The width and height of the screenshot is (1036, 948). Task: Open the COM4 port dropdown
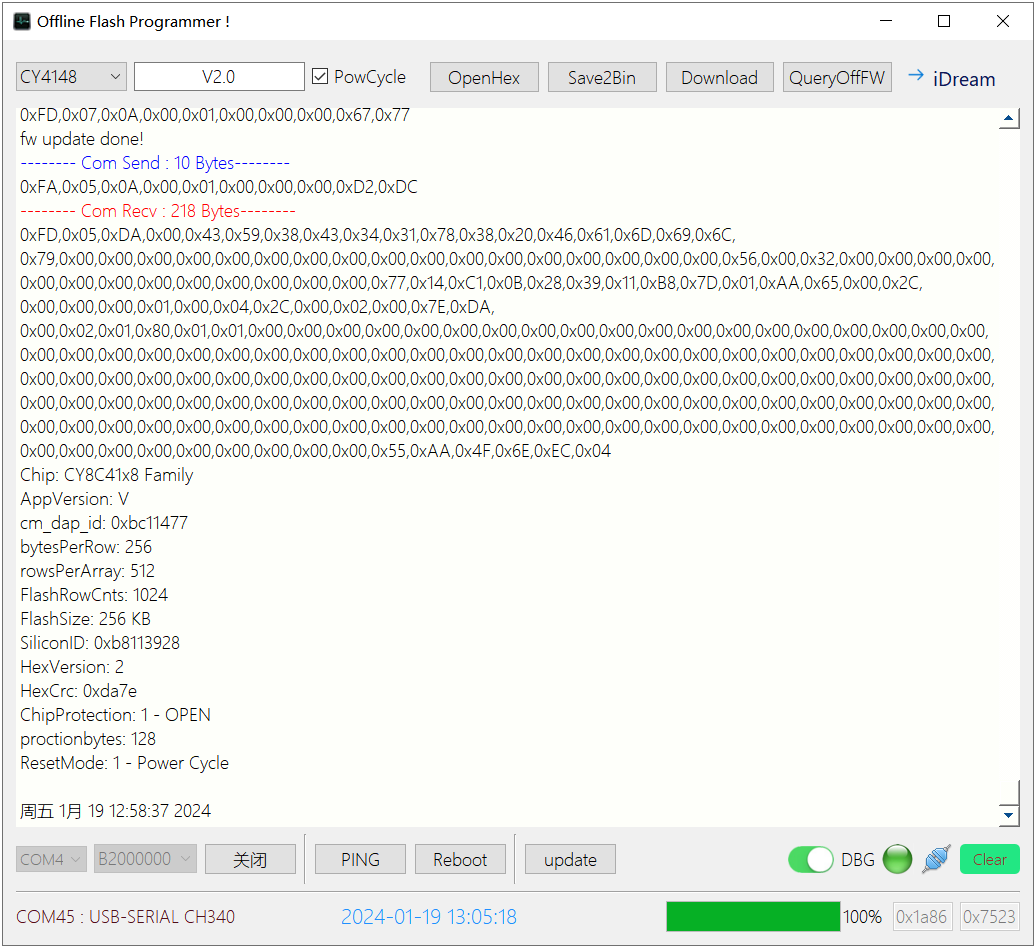[51, 859]
